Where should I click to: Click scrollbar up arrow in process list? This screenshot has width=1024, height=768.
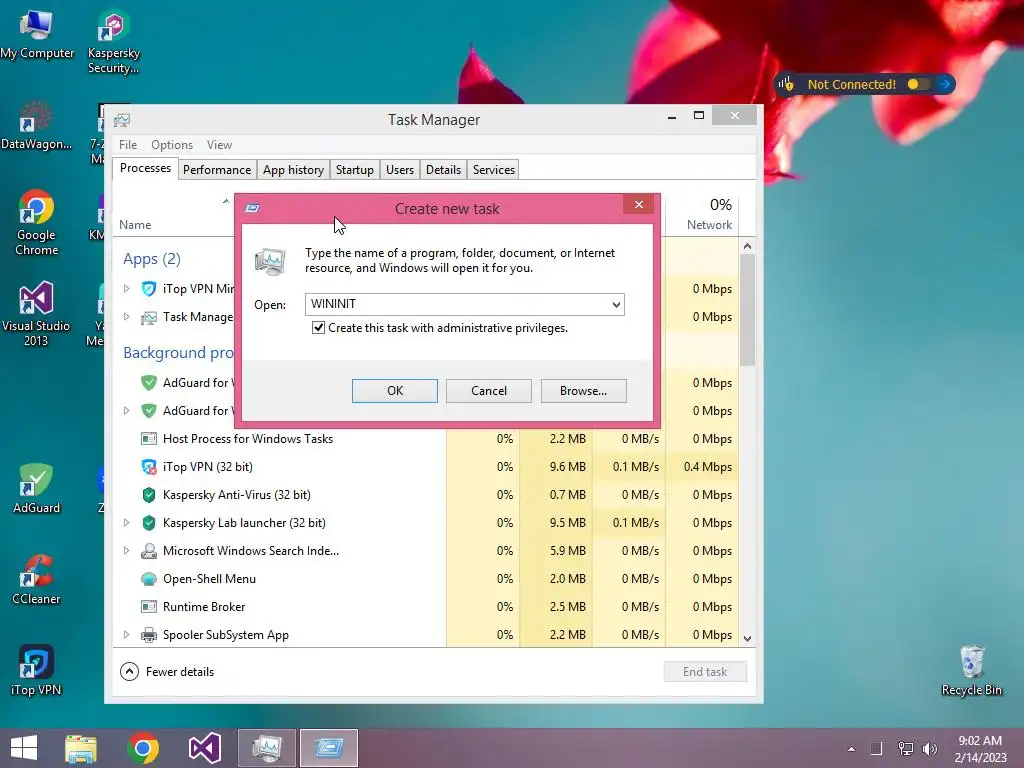pos(747,246)
